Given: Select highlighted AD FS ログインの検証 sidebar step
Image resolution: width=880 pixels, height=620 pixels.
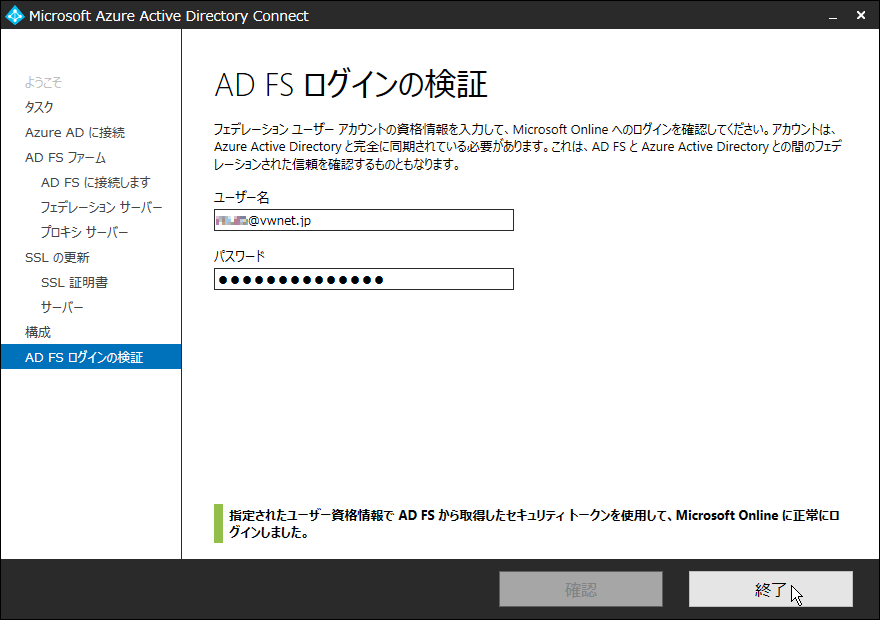Looking at the screenshot, I should click(x=91, y=357).
